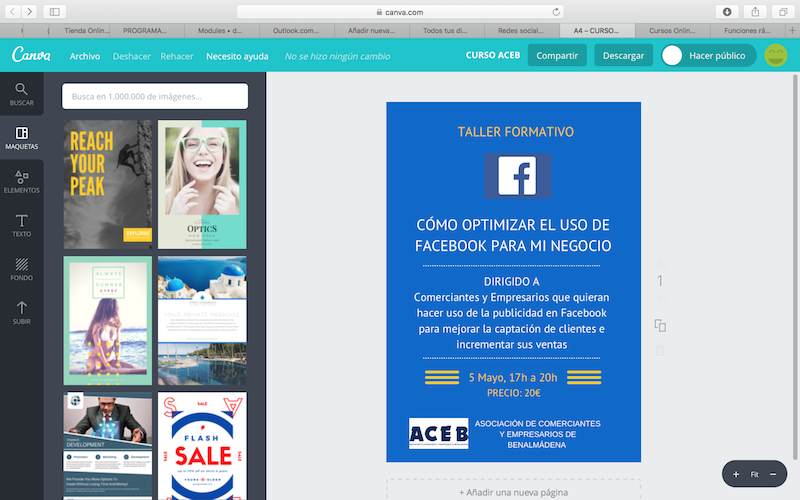Click the image search field
The image size is (800, 500).
155,96
